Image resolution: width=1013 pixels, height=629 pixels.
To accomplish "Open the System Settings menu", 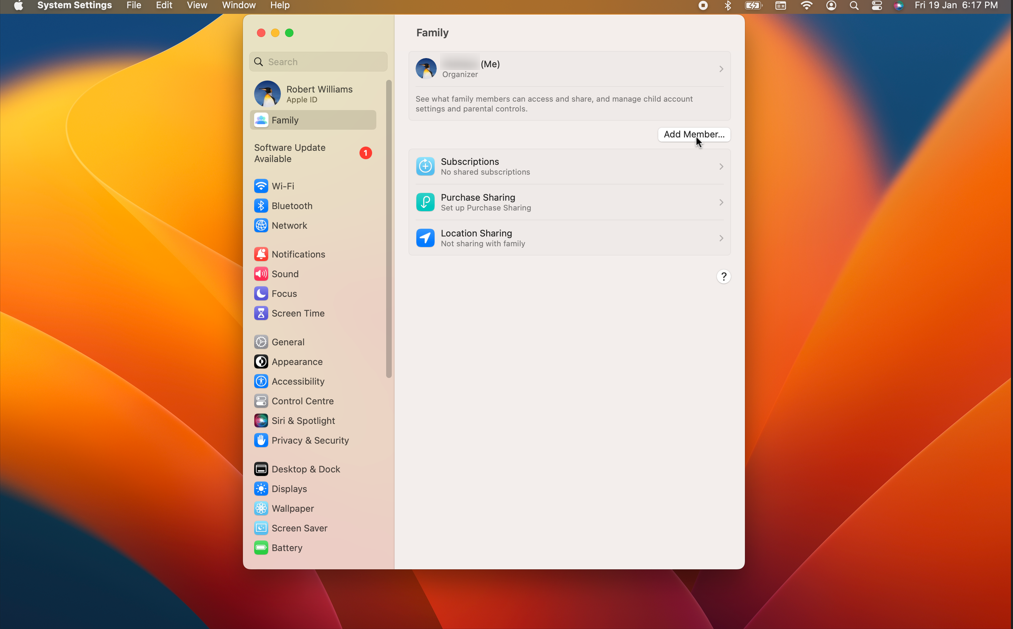I will point(74,5).
